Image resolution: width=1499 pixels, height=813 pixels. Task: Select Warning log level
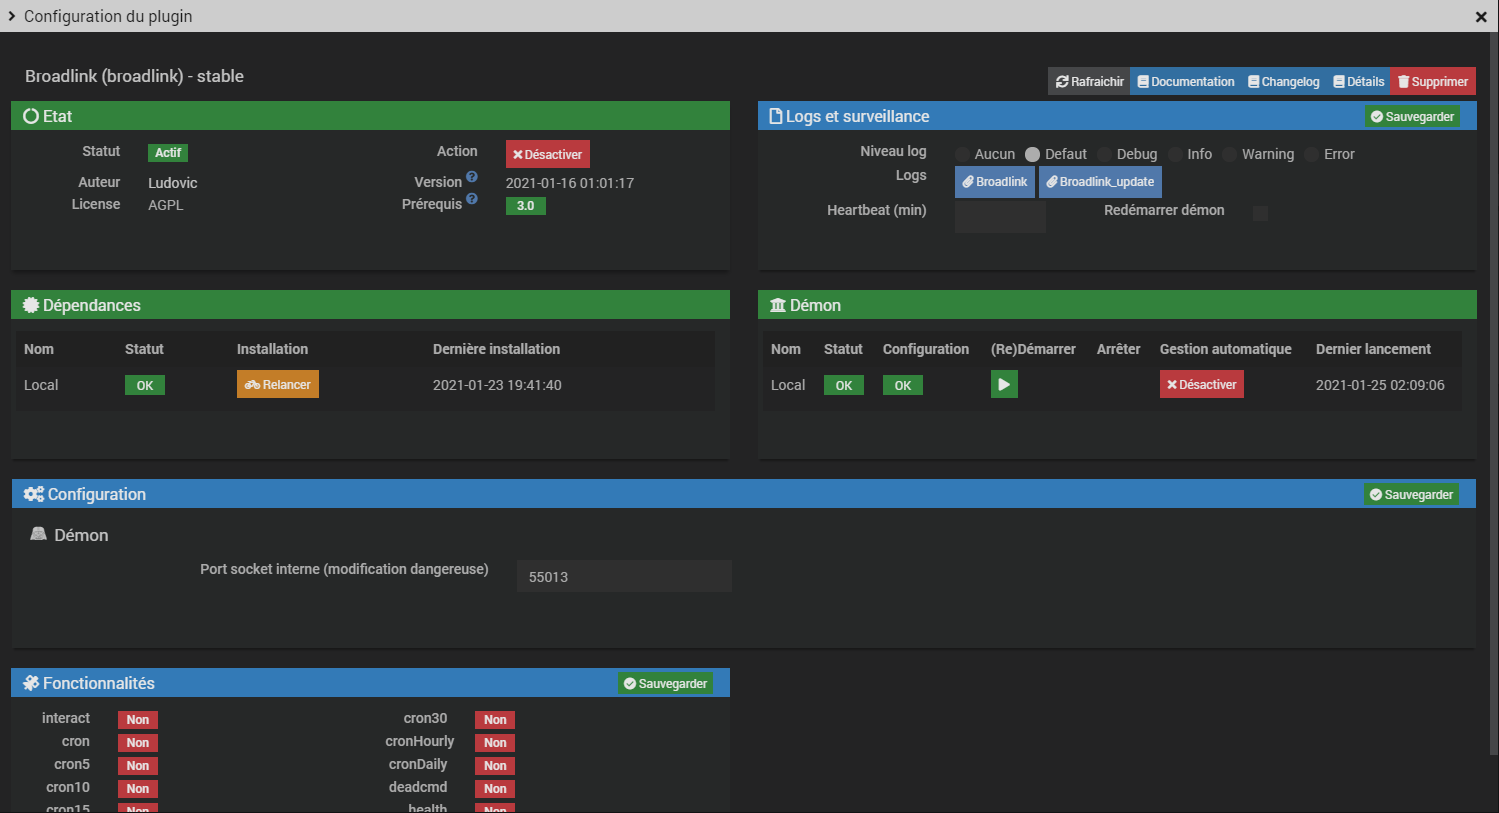pyautogui.click(x=1230, y=154)
